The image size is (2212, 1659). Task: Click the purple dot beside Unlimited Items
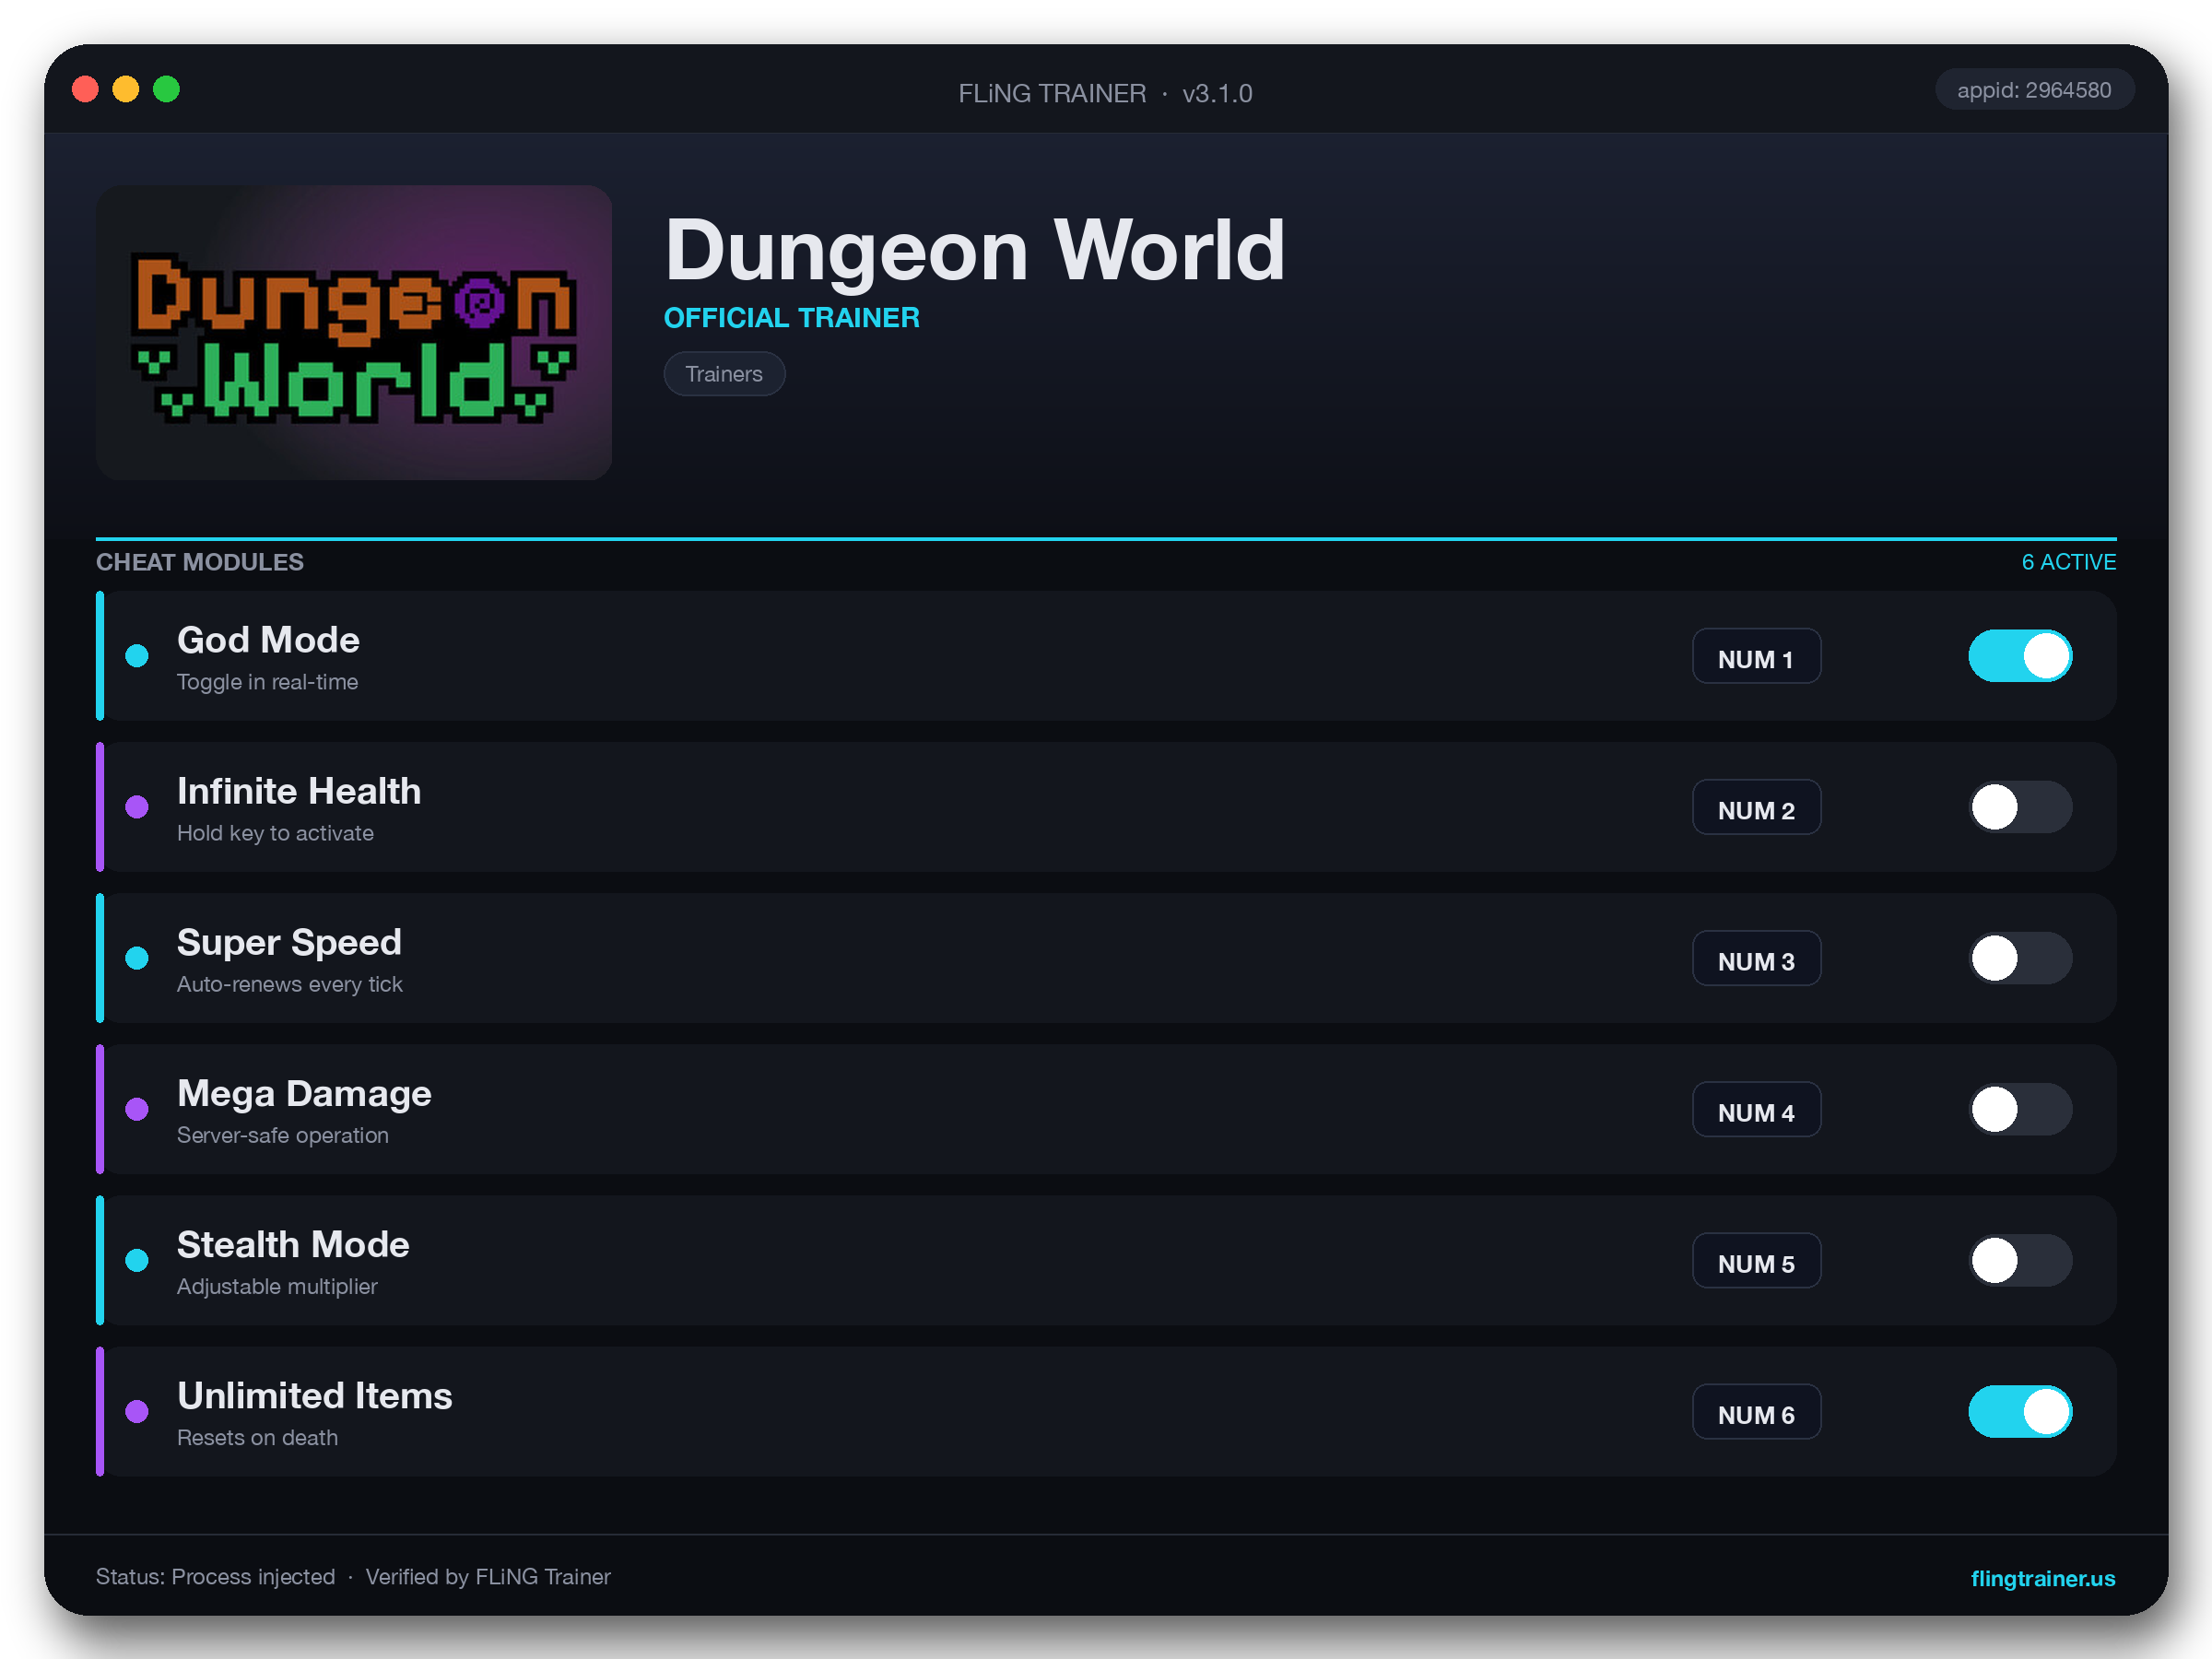[x=137, y=1411]
